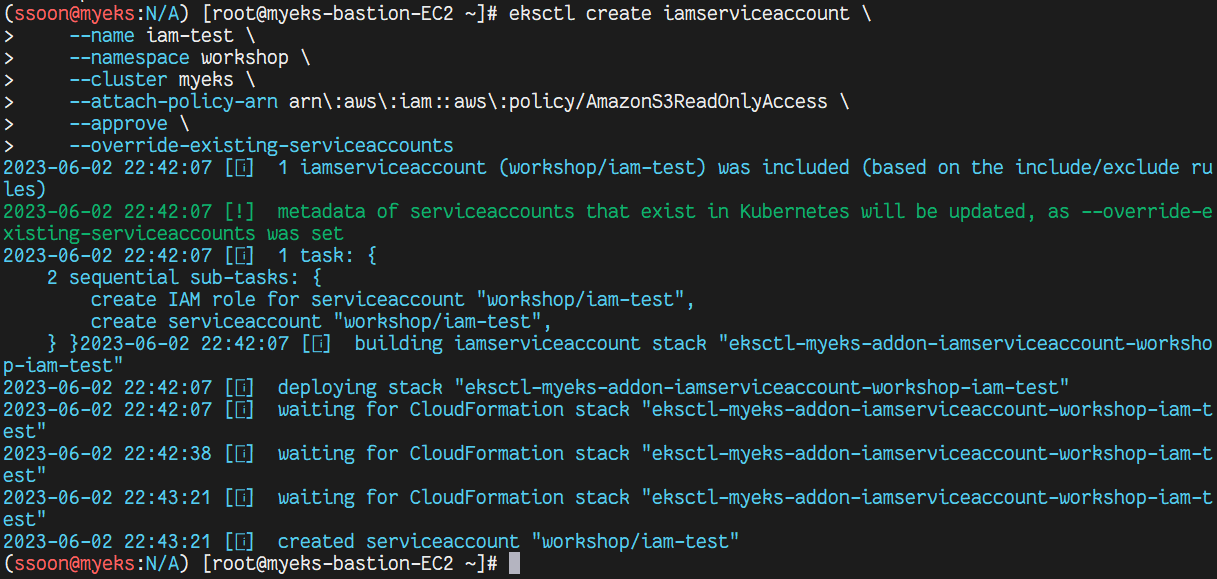Click the '--approve' flag text
1217x579 pixels.
118,124
